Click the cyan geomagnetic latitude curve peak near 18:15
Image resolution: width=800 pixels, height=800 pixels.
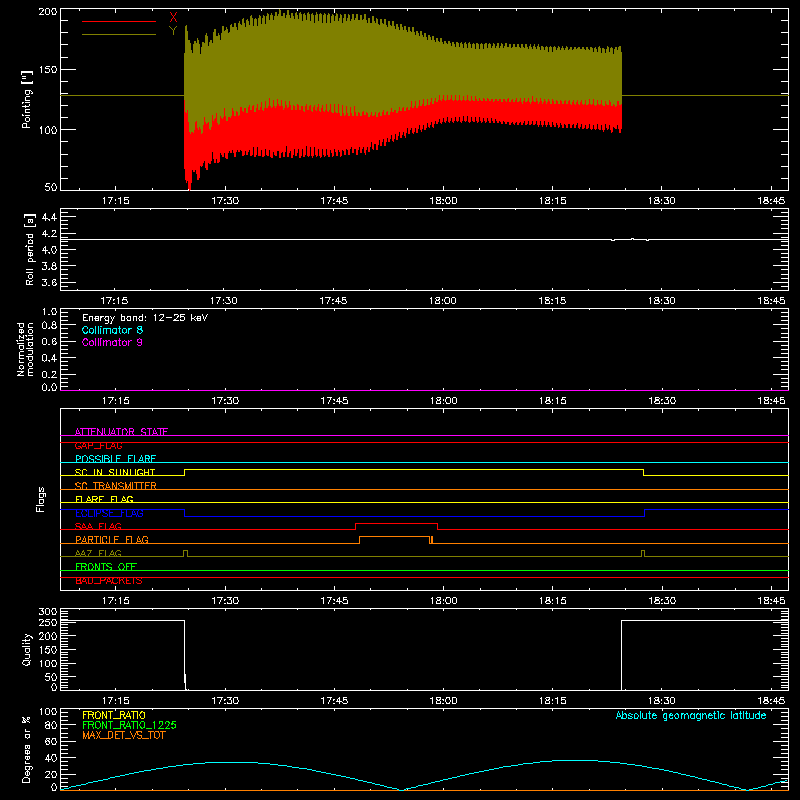pos(576,760)
